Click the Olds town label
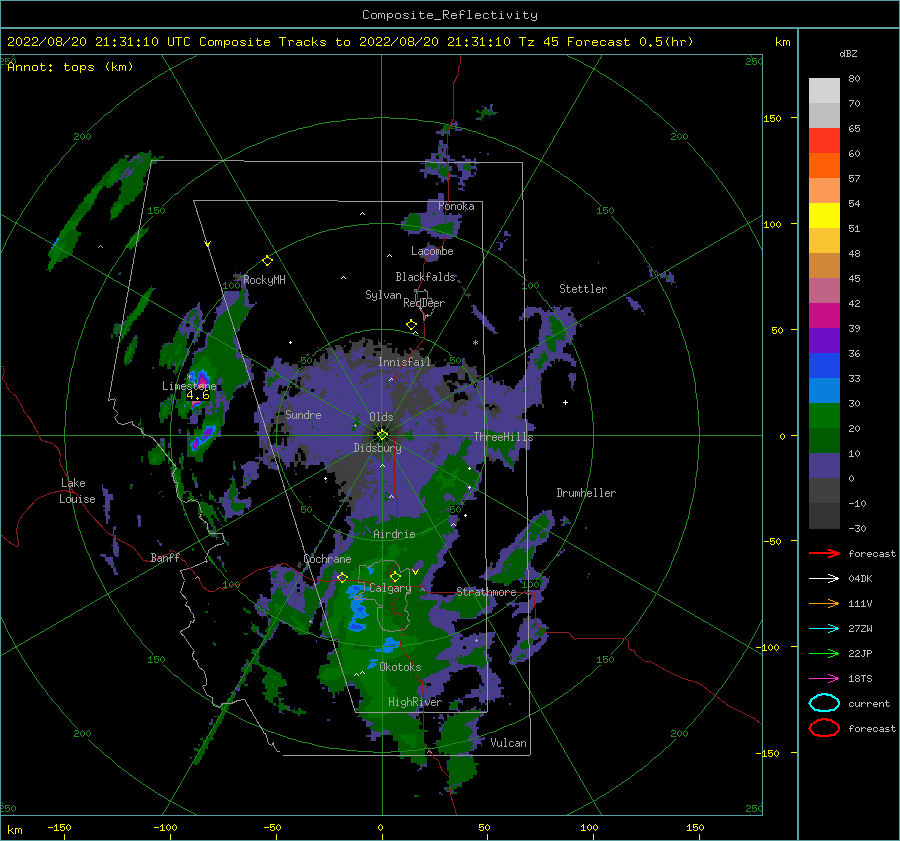Screen dimensions: 900x841 381,417
